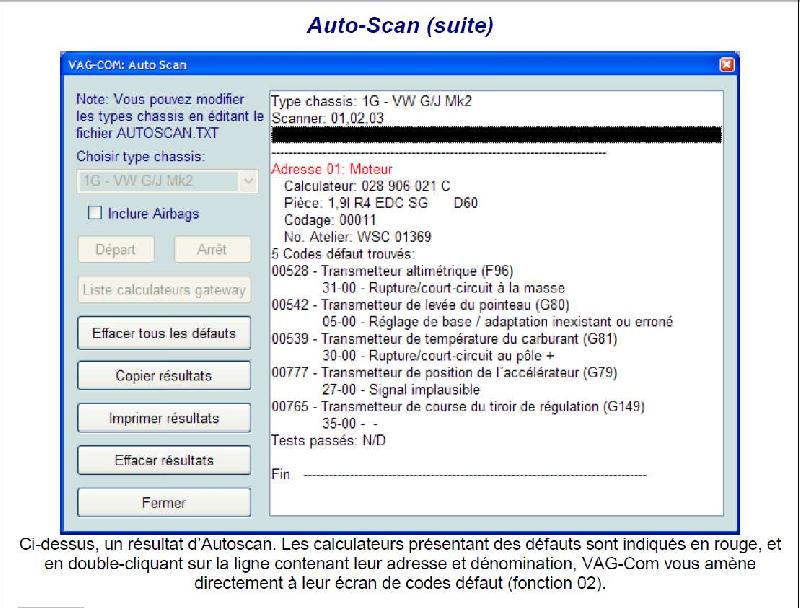The image size is (800, 608).
Task: Select 'Pièce: 1,9l R4 EDC SG' line
Action: [381, 203]
